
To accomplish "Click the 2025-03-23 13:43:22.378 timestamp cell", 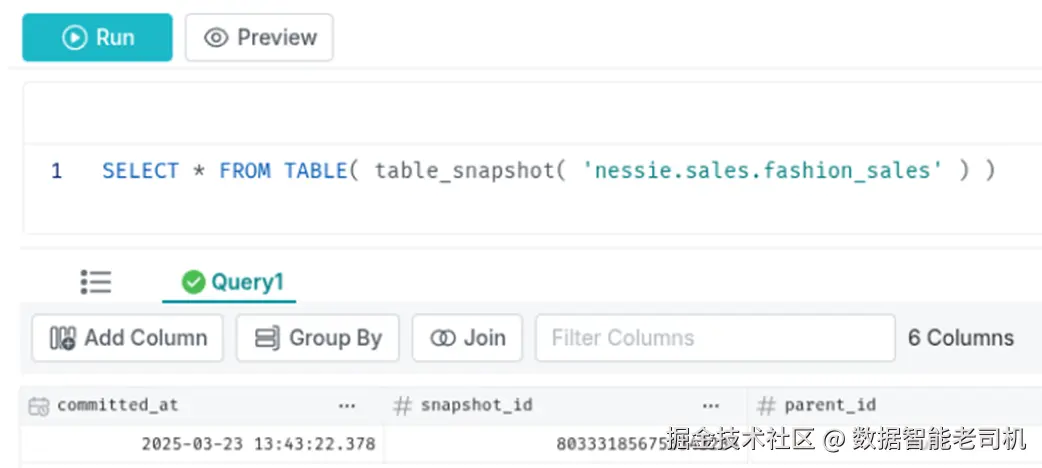I will point(258,443).
